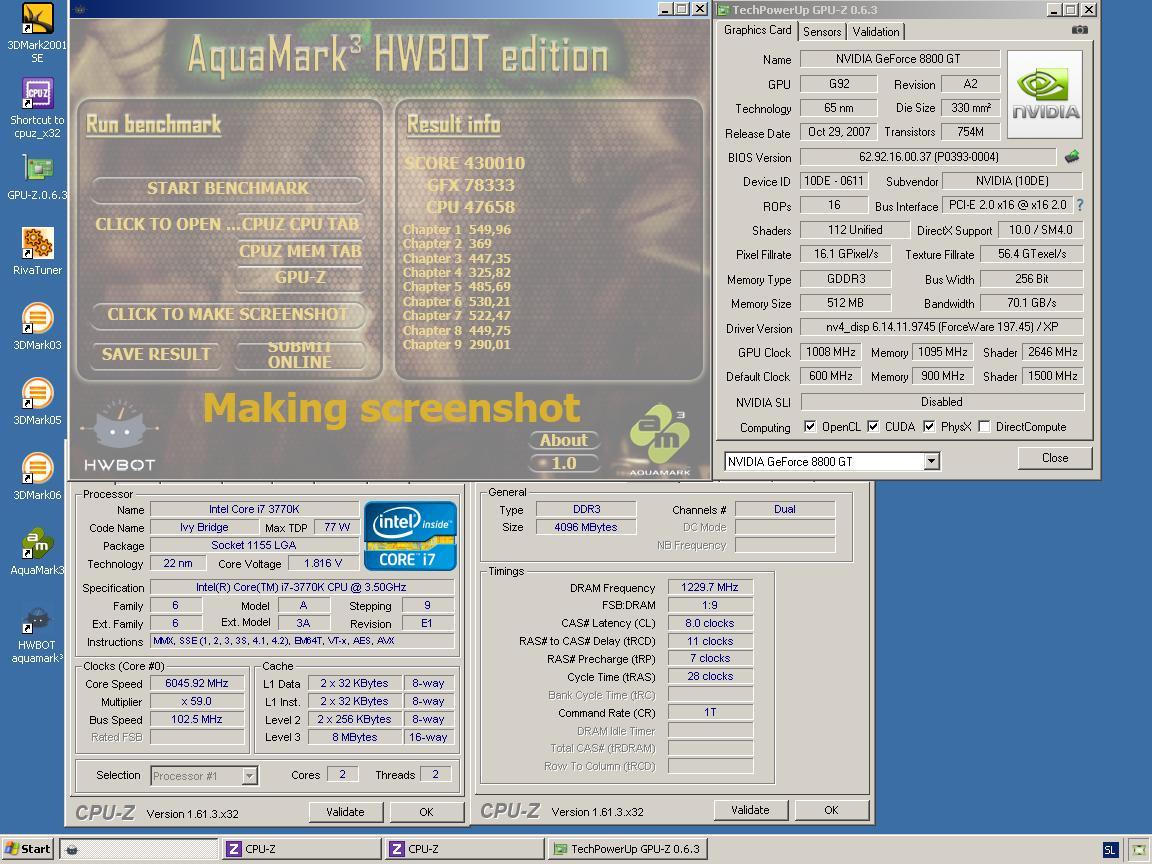Open the HWBOT aquamark3 desktop shortcut
Image resolution: width=1152 pixels, height=864 pixels.
(37, 633)
